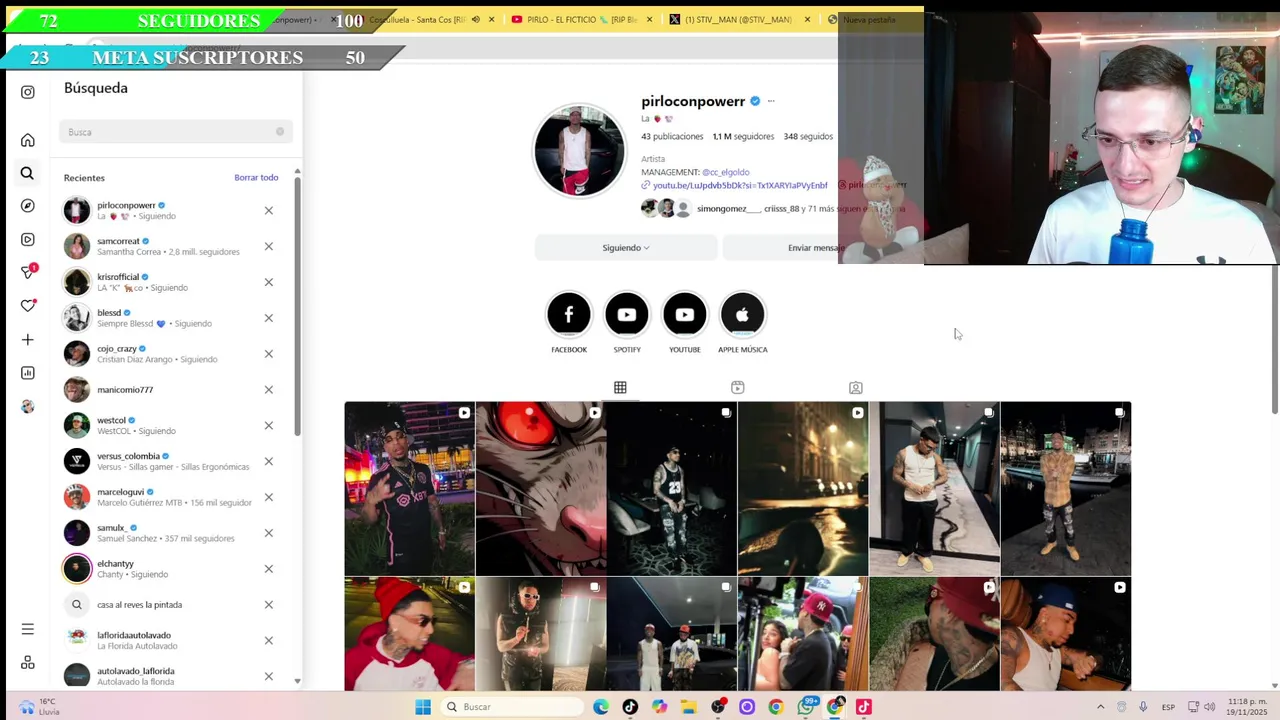Open WhatsApp from the taskbar
The width and height of the screenshot is (1280, 720).
coord(806,707)
